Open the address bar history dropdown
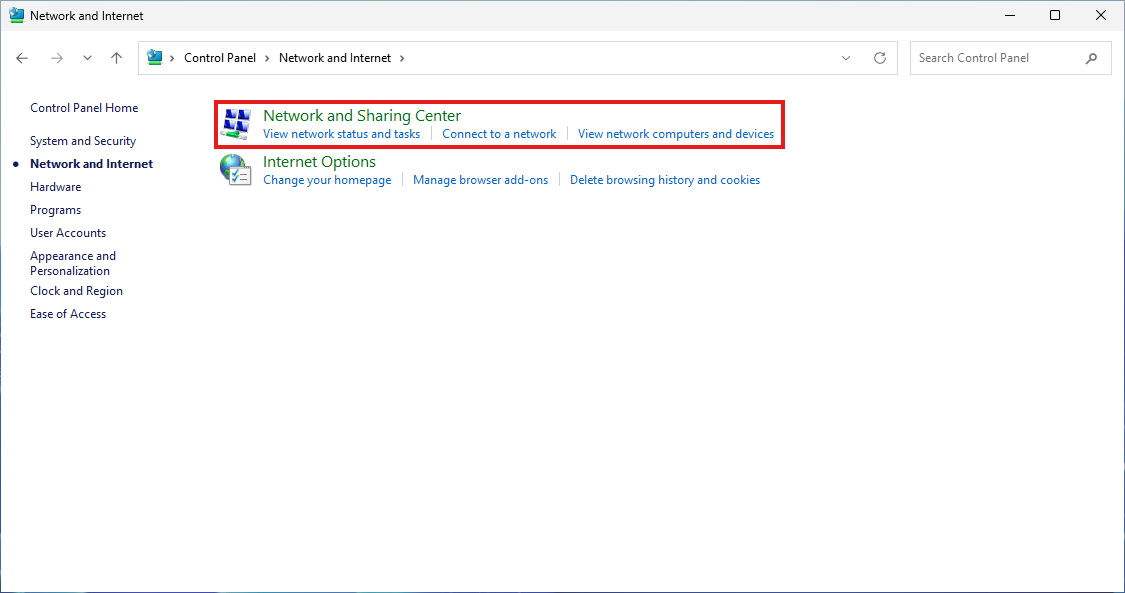Image resolution: width=1125 pixels, height=593 pixels. 846,58
